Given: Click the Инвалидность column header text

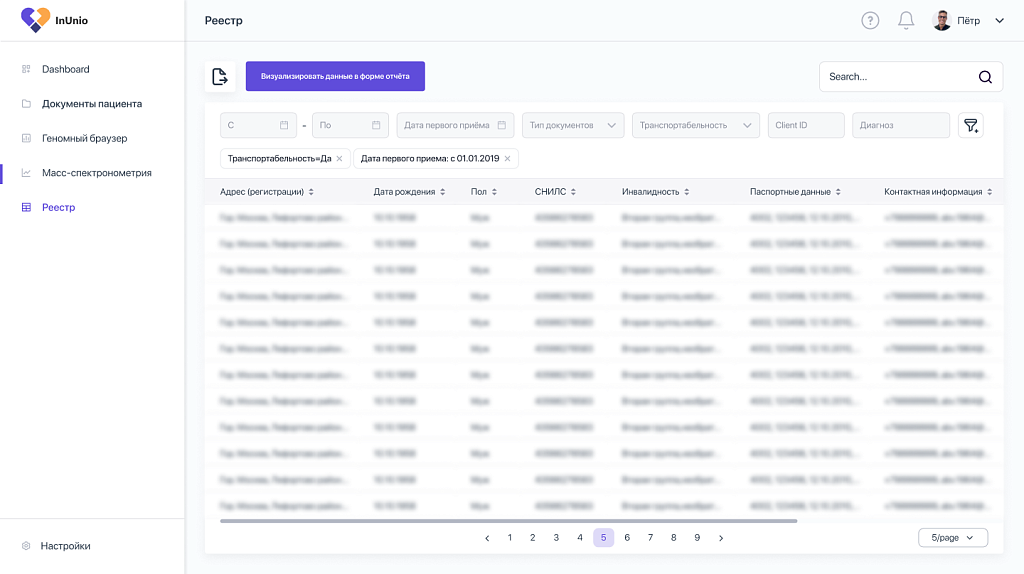Looking at the screenshot, I should click(650, 192).
